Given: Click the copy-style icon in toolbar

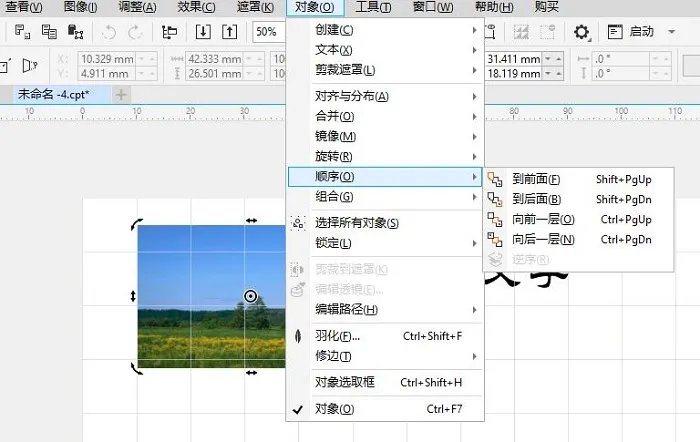Looking at the screenshot, I should [x=49, y=32].
